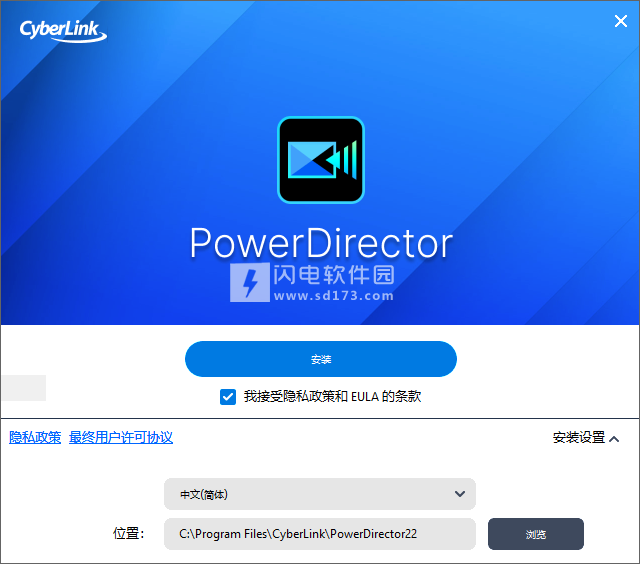Open the 隐私政策 link
The width and height of the screenshot is (640, 564).
pyautogui.click(x=35, y=437)
